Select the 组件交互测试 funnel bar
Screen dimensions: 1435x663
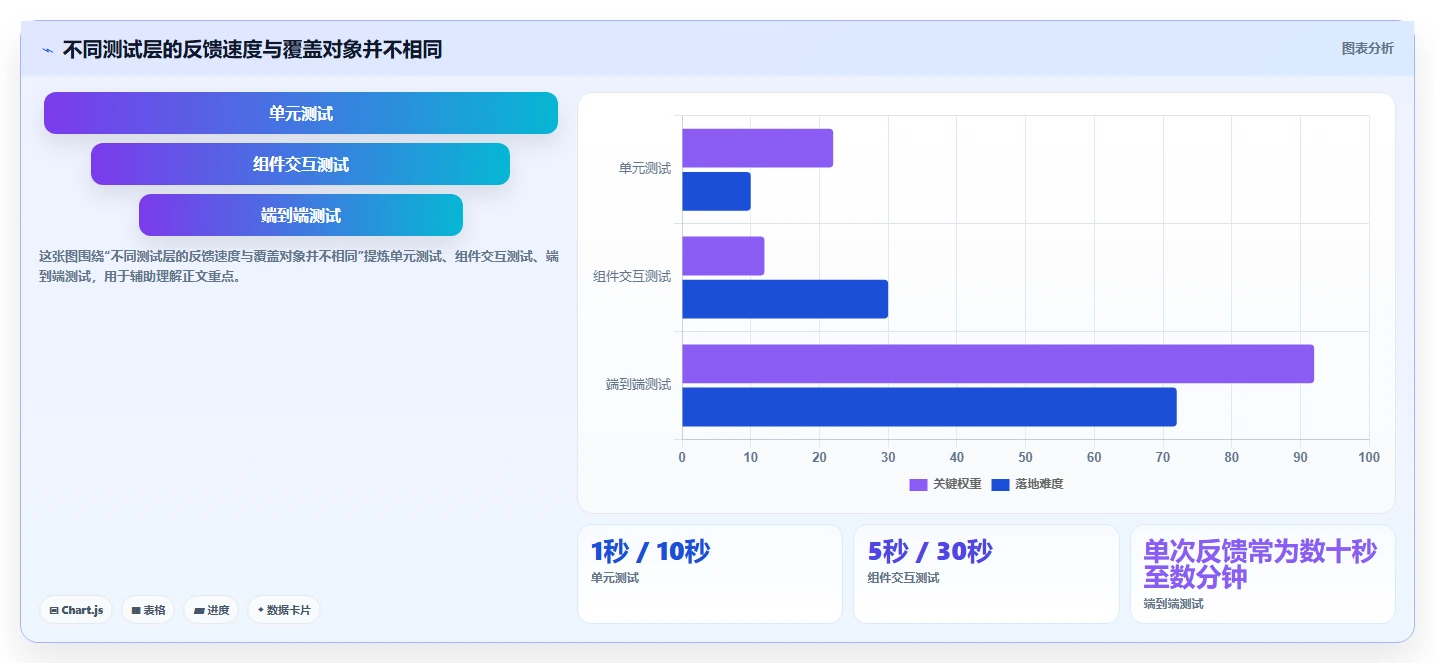click(301, 164)
